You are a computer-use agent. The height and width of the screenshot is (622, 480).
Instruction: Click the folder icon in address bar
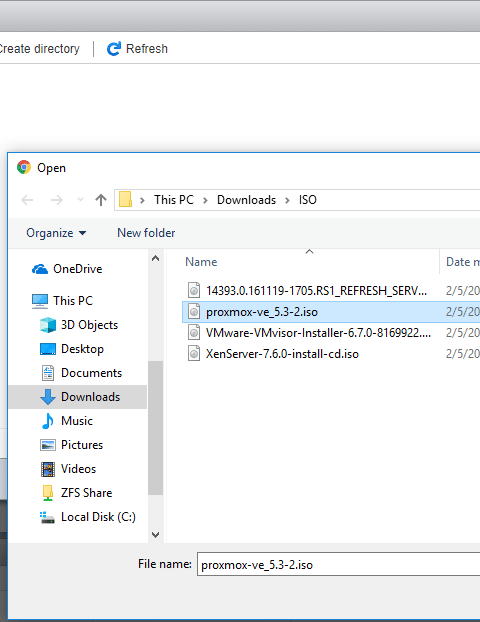pos(125,200)
